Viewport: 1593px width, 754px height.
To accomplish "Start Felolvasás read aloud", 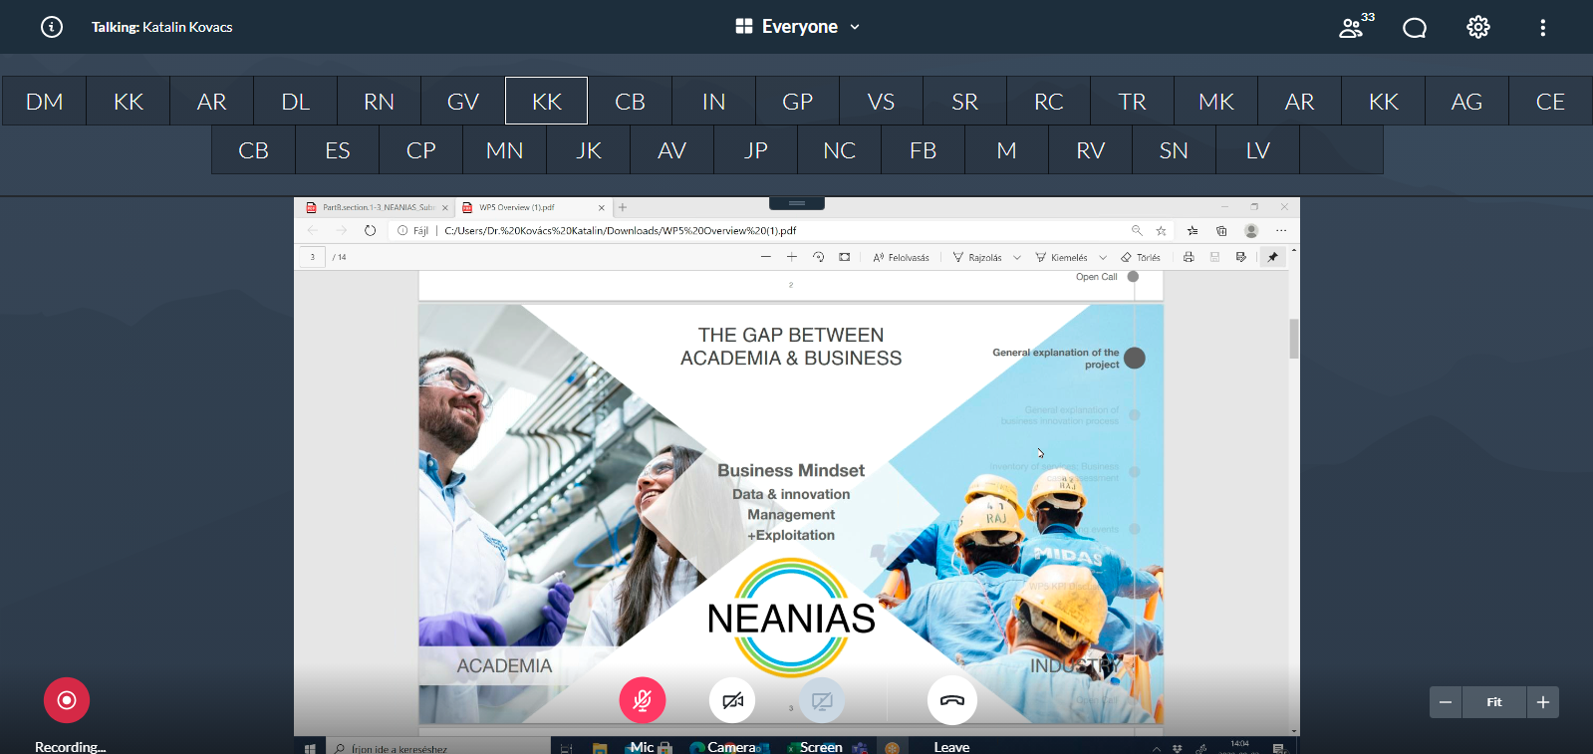I will pos(901,257).
